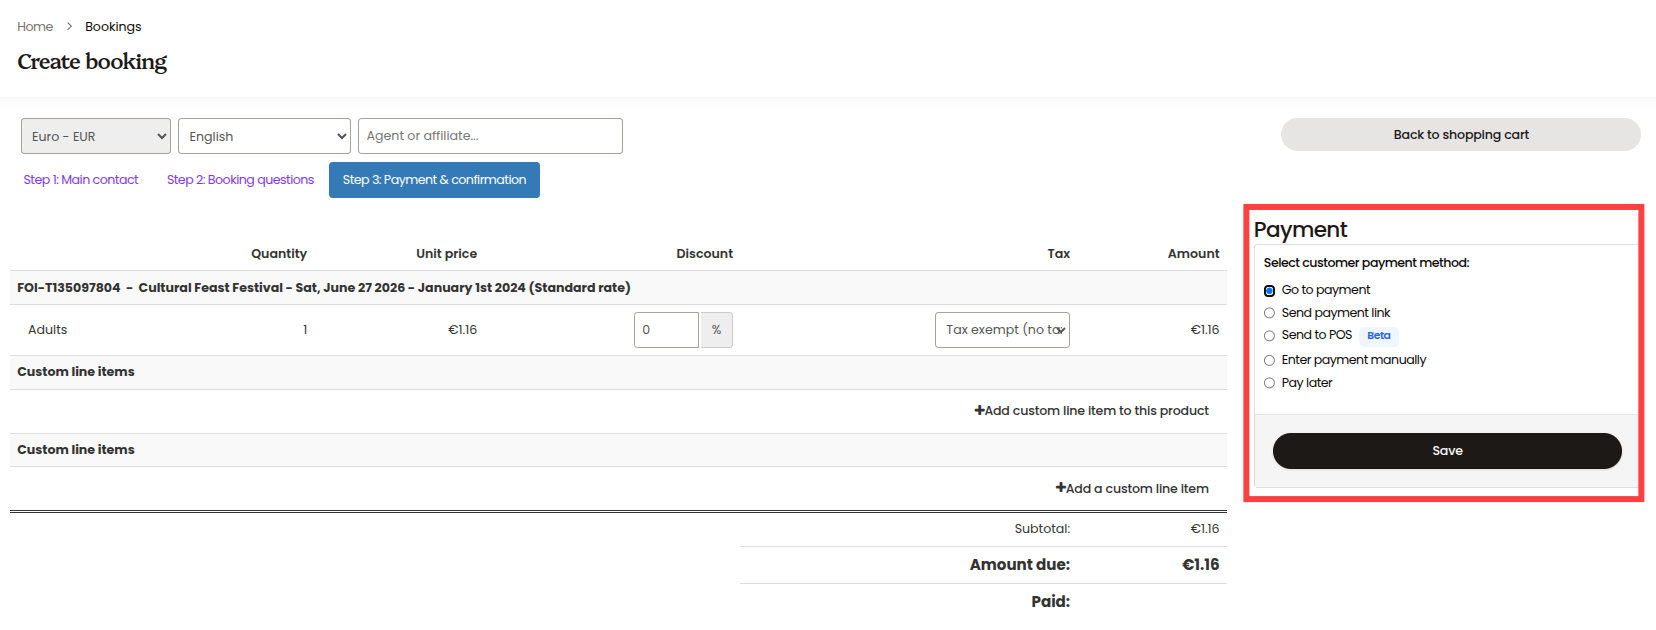The image size is (1656, 630).
Task: Click the Payment panel heading
Action: [x=1300, y=230]
